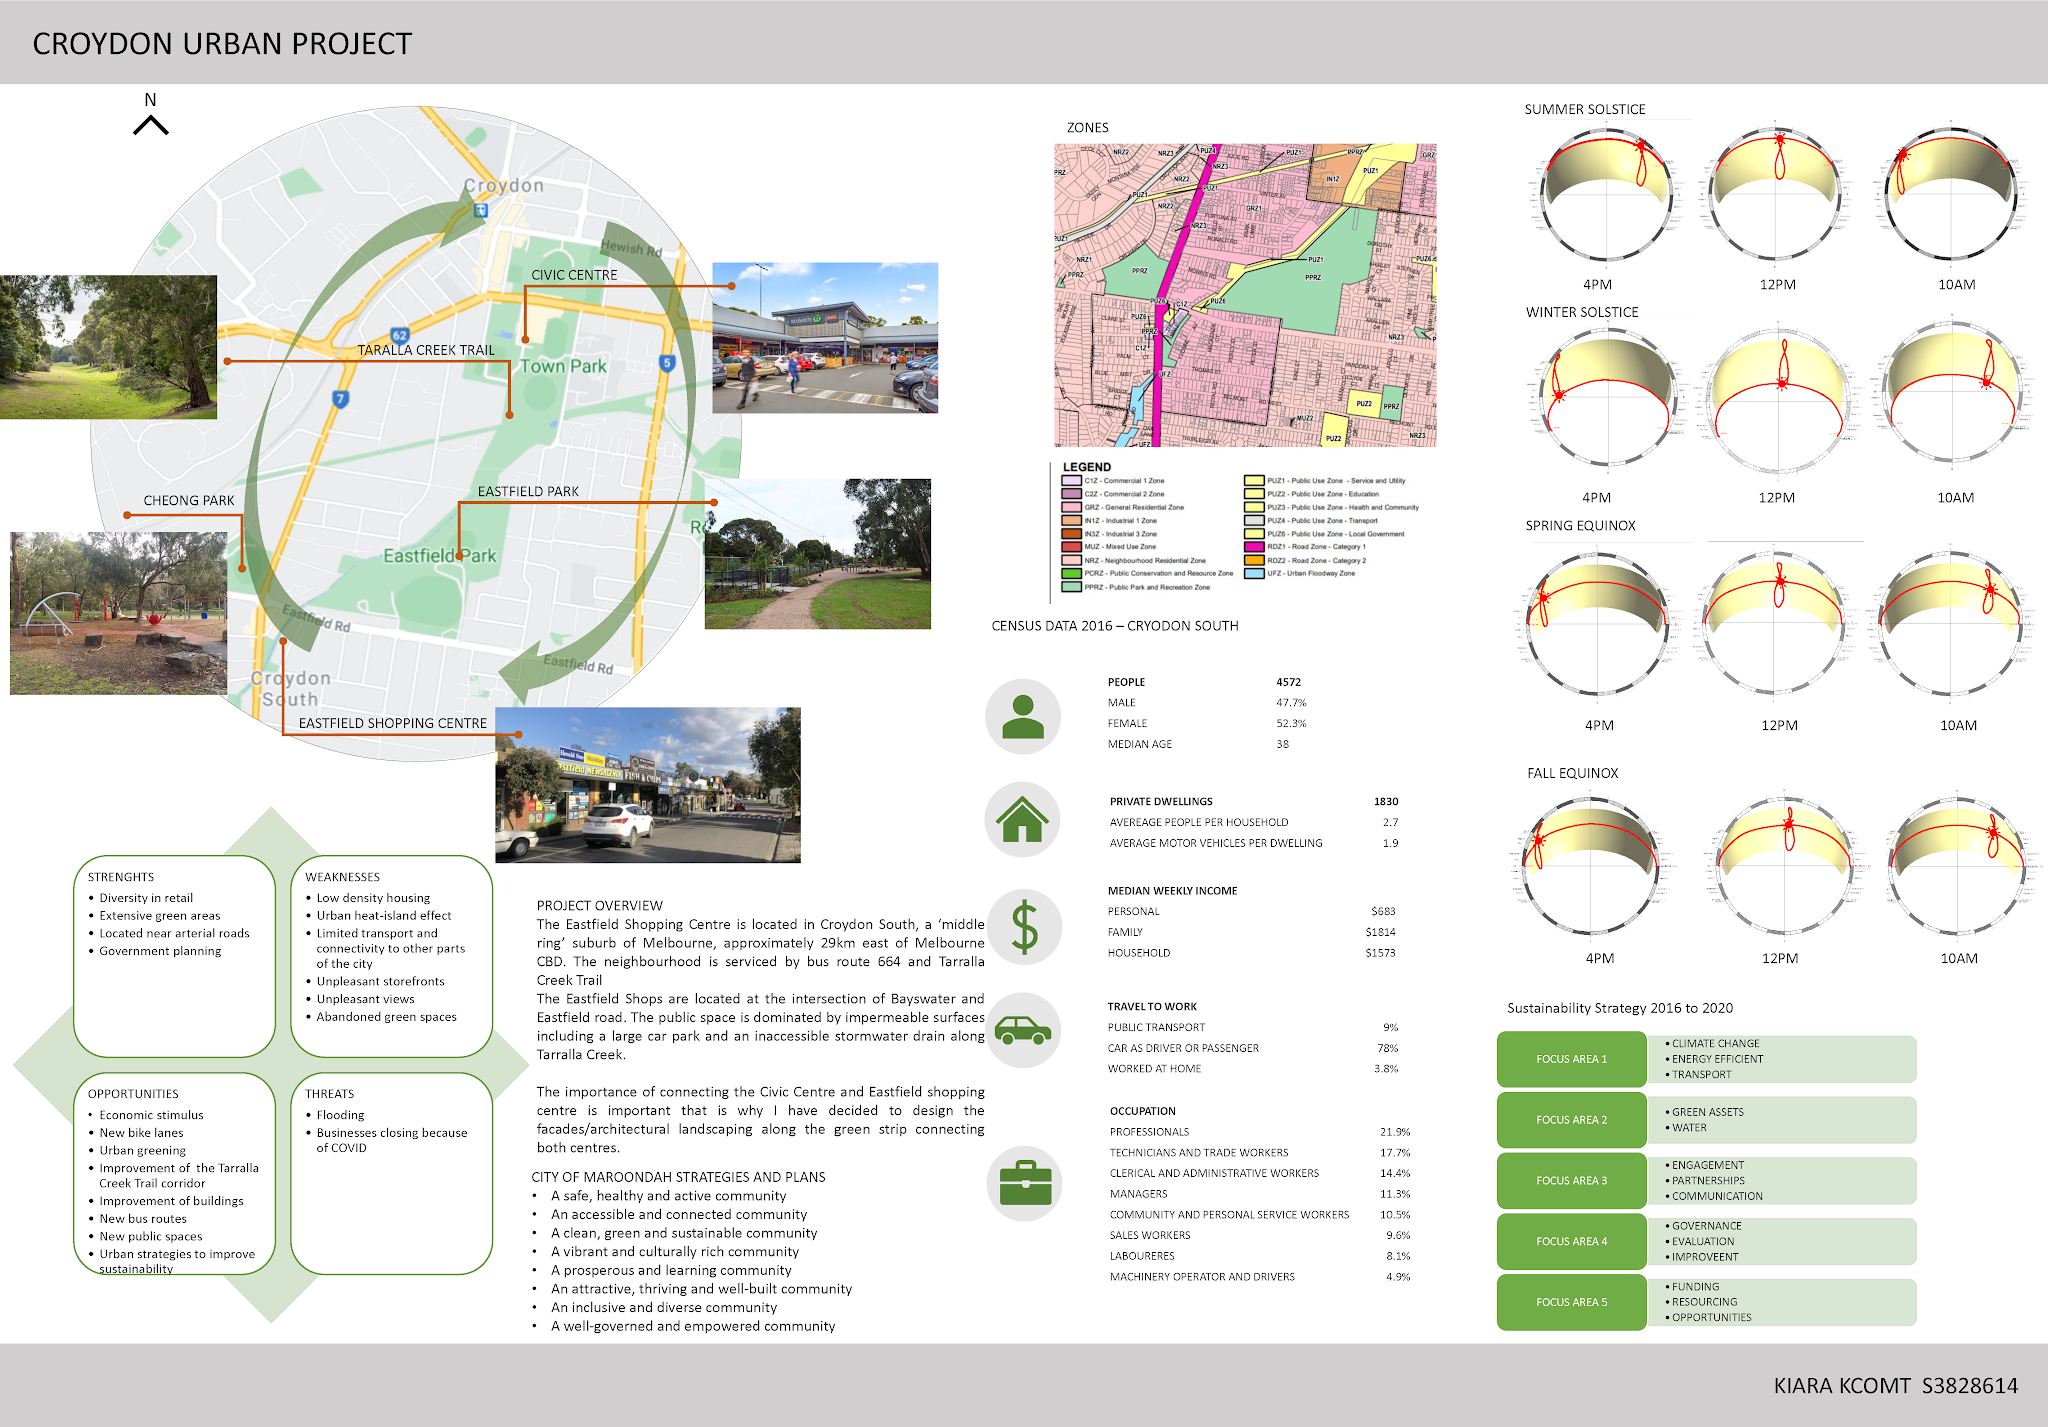
Task: Click the CHEONG PARK callout label
Action: 188,501
